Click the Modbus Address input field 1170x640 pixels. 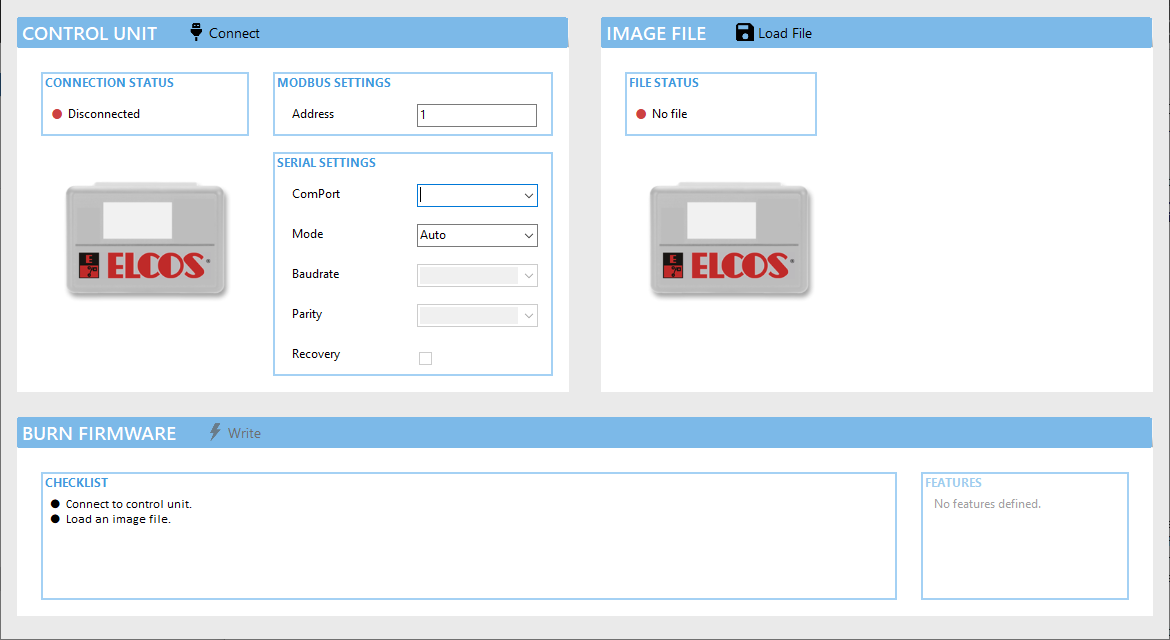click(x=476, y=115)
